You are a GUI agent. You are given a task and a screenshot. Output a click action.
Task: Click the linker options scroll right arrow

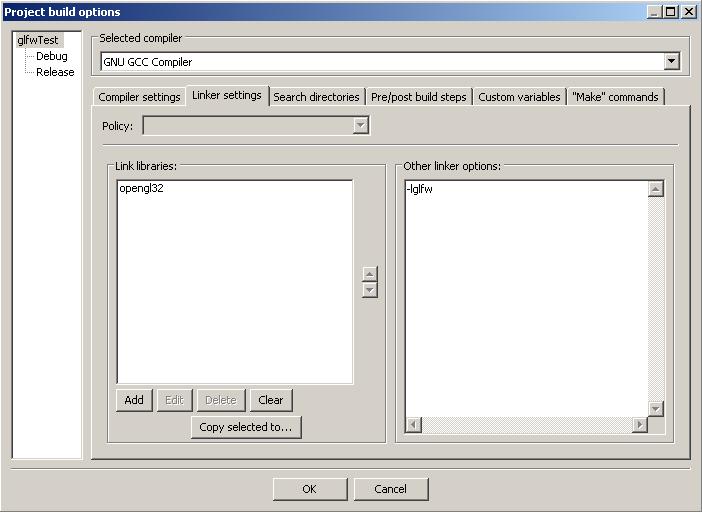(640, 424)
